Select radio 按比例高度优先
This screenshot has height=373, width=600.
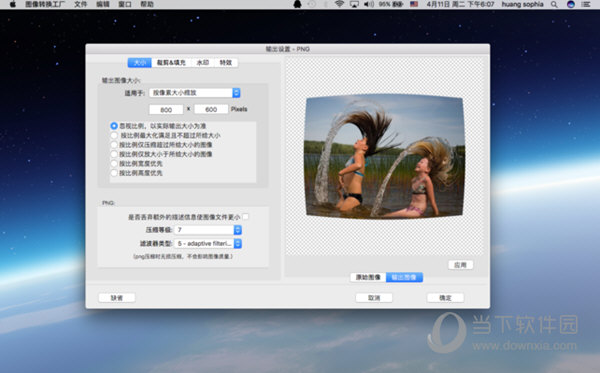pos(114,173)
